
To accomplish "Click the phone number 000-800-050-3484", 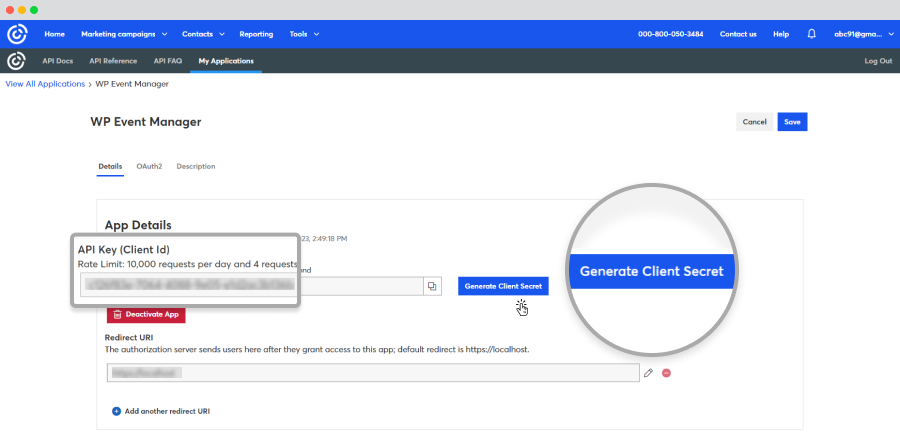I will point(670,34).
